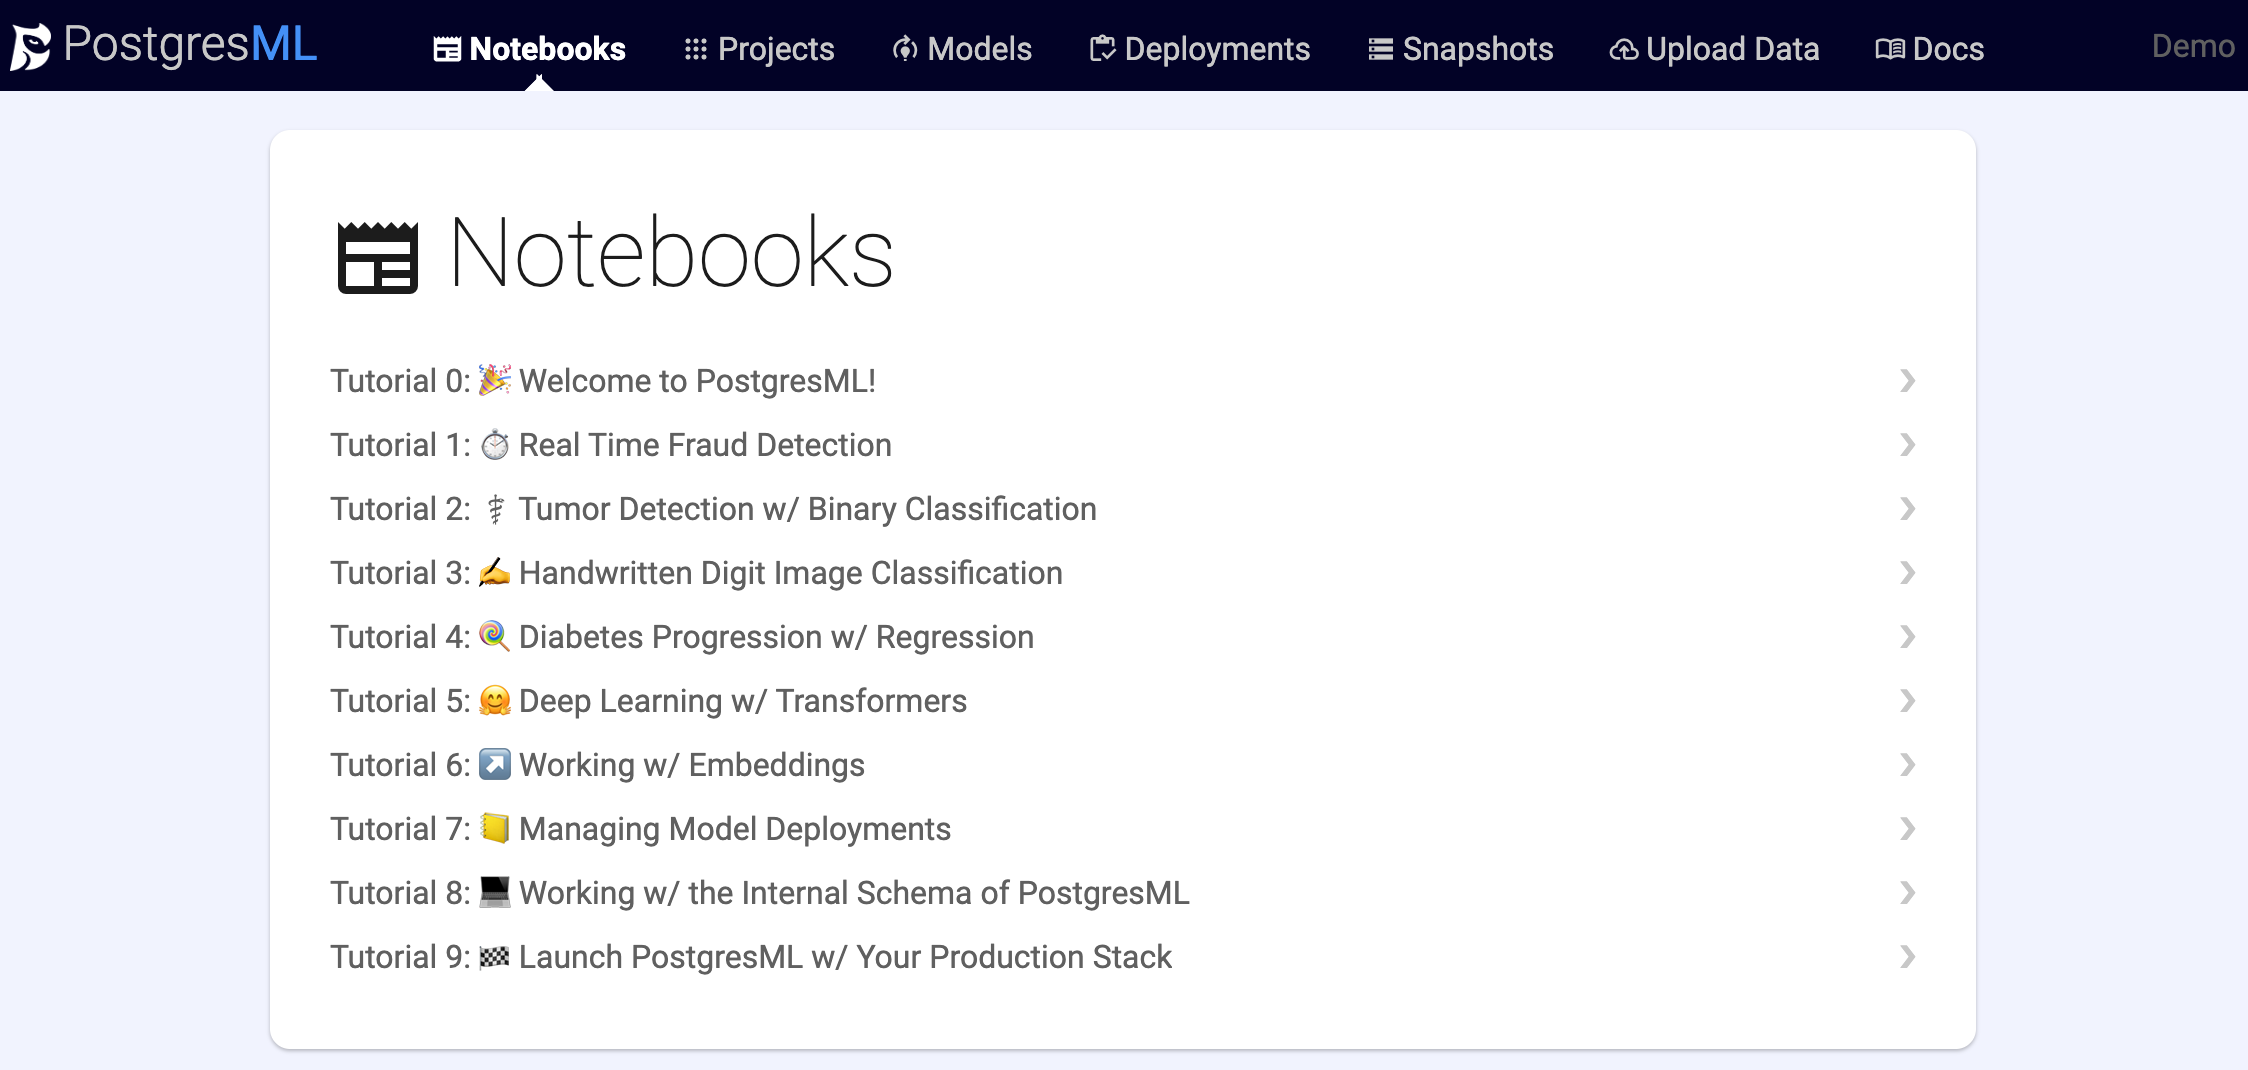Click chevron arrow on Tutorial 5 row
The height and width of the screenshot is (1070, 2248).
[1907, 701]
